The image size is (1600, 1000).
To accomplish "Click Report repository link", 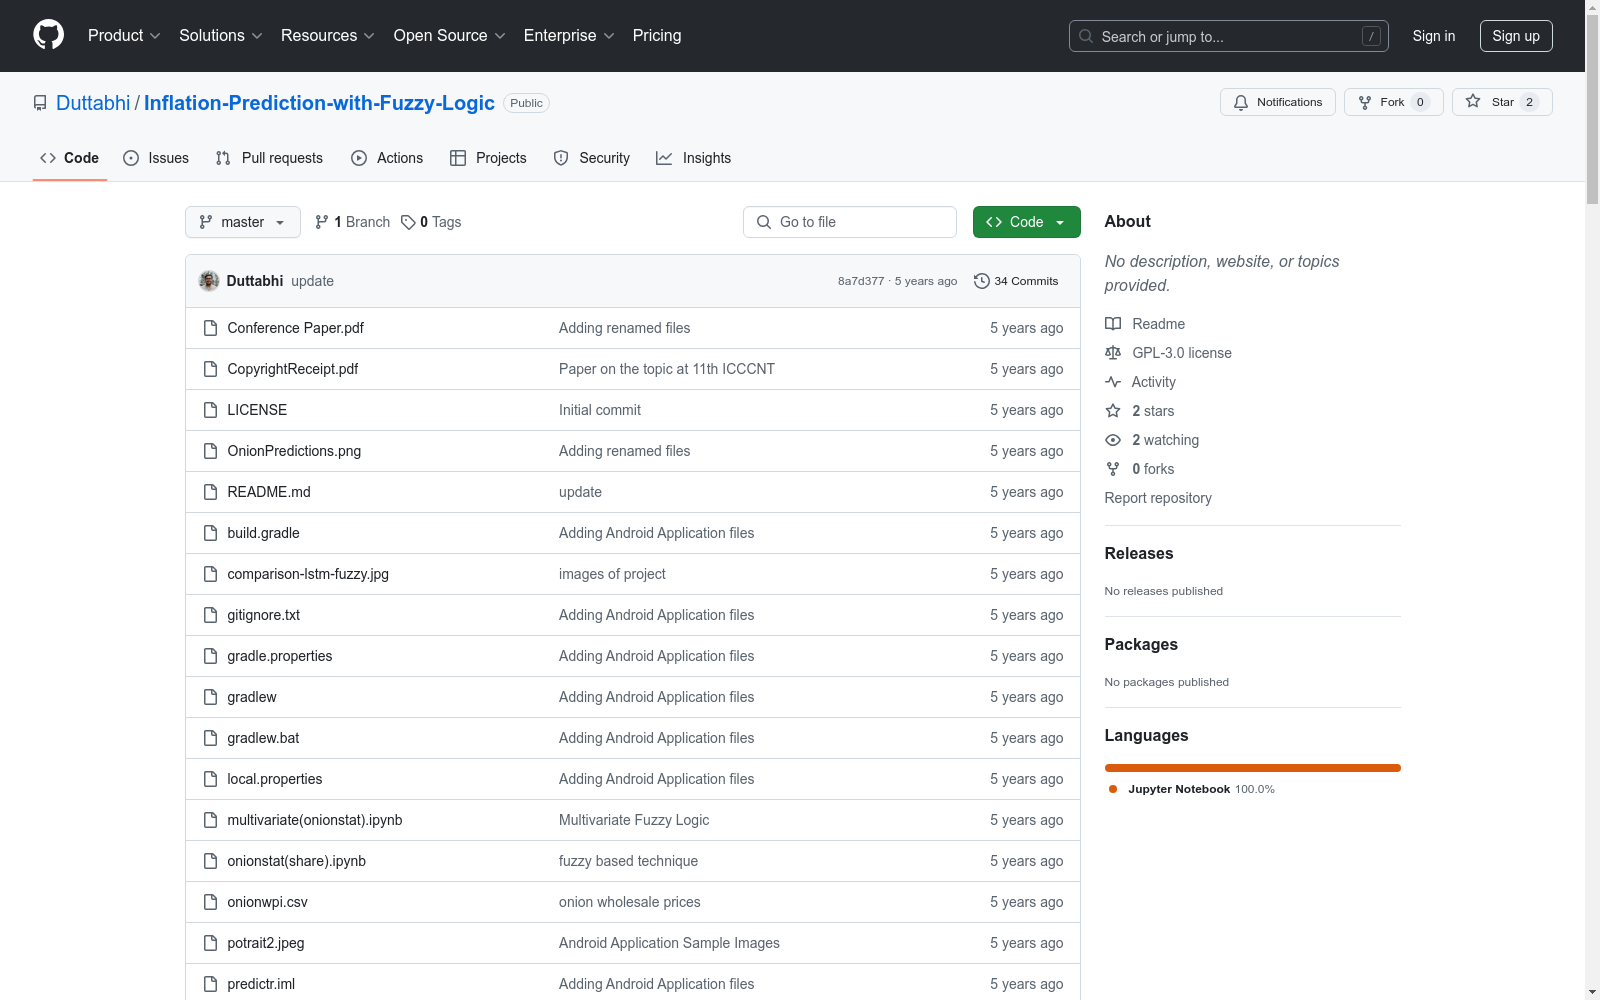I will [1158, 498].
